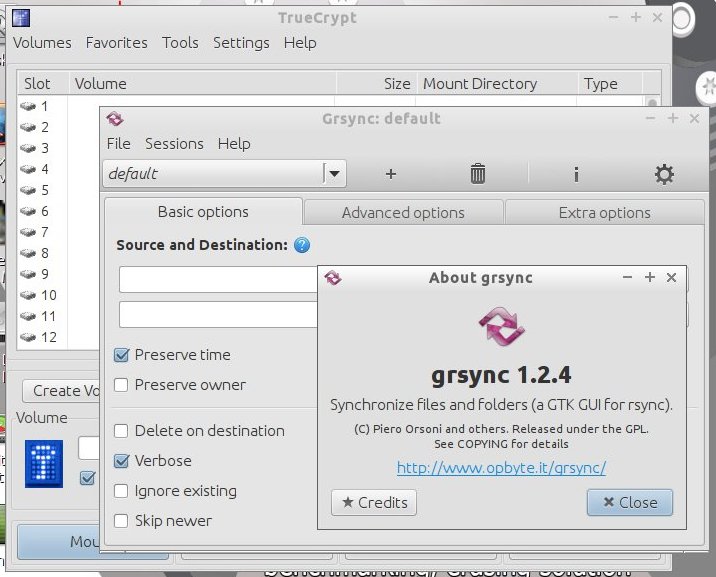Select drive slot 6 in TrueCrypt list

tap(35, 211)
